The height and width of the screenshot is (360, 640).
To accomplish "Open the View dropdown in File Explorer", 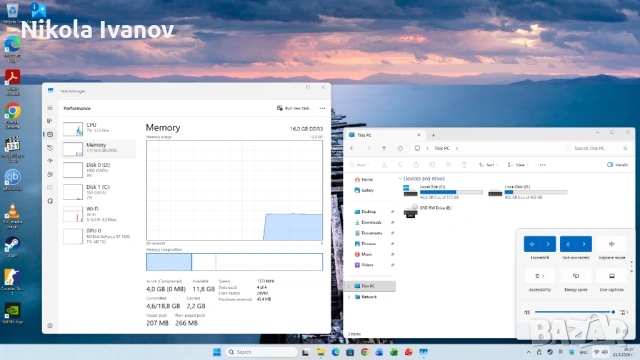I will (518, 165).
